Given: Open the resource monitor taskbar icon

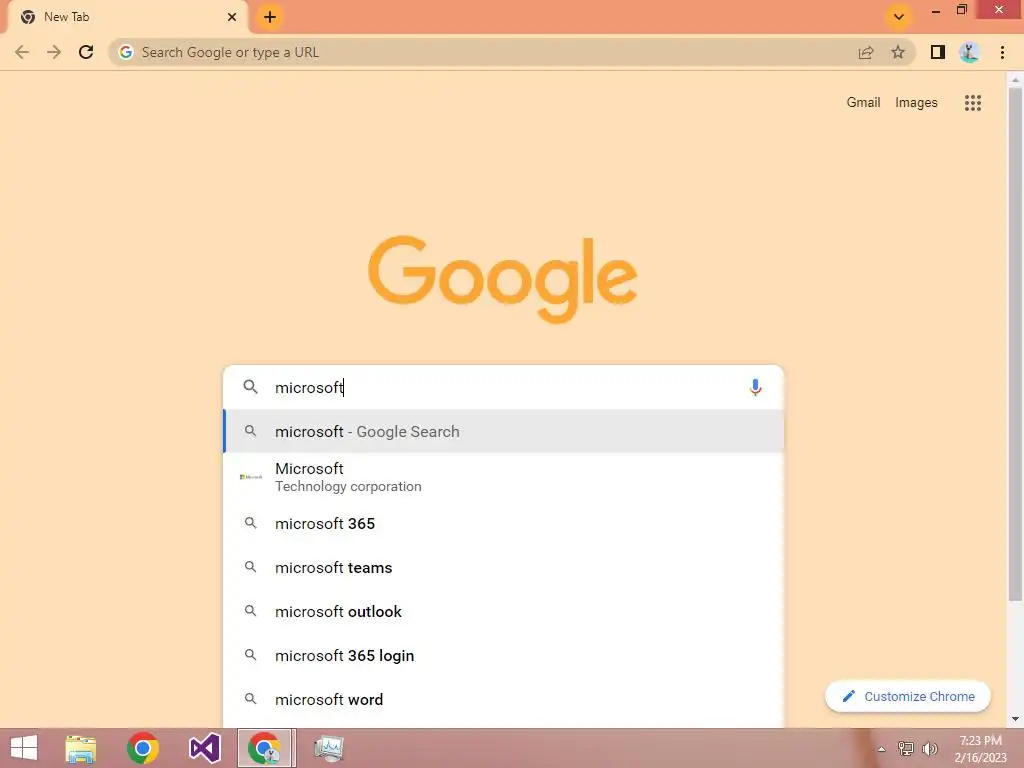Looking at the screenshot, I should [328, 748].
